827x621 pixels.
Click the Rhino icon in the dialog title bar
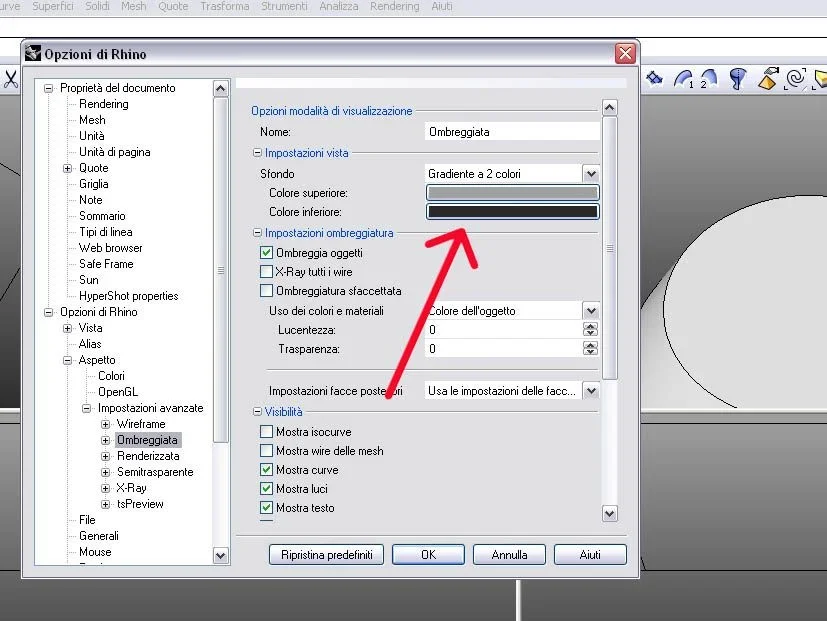pos(33,53)
